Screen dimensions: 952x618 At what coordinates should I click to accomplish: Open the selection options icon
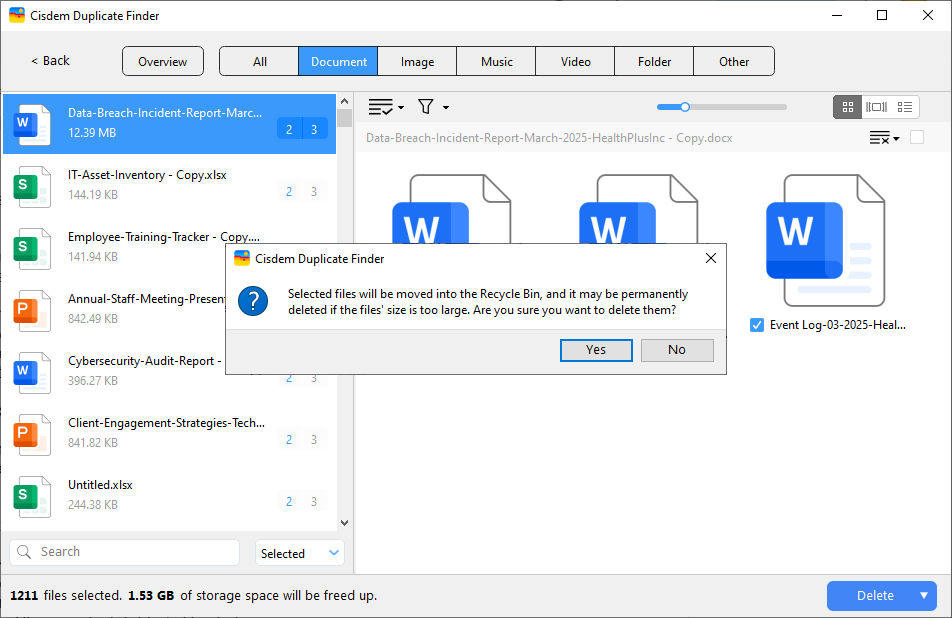(x=380, y=107)
